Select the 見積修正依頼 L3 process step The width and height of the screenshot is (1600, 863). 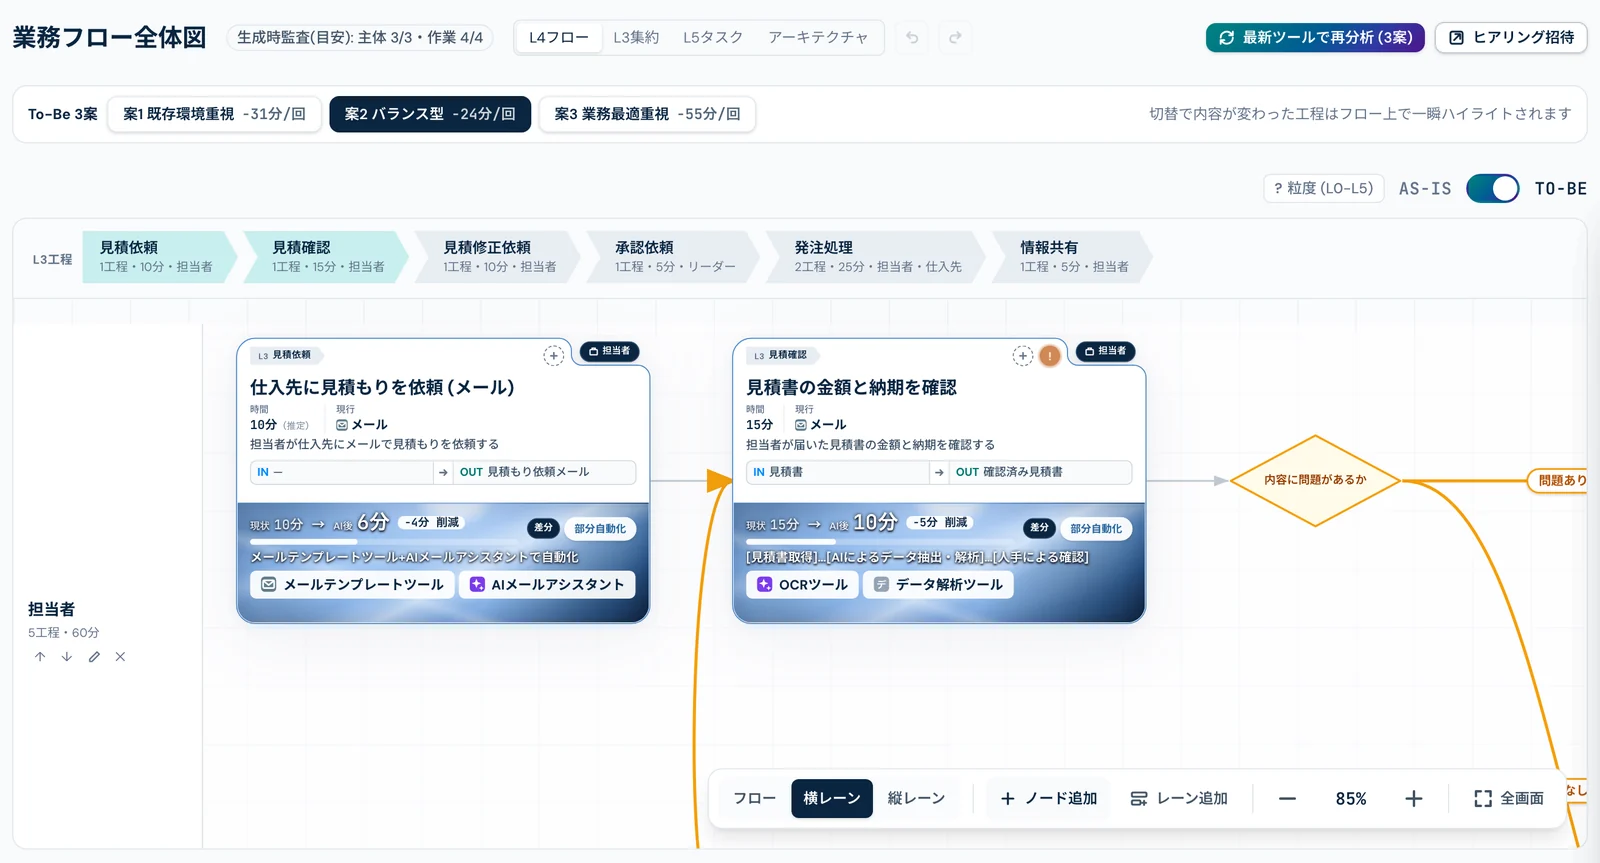pos(498,257)
